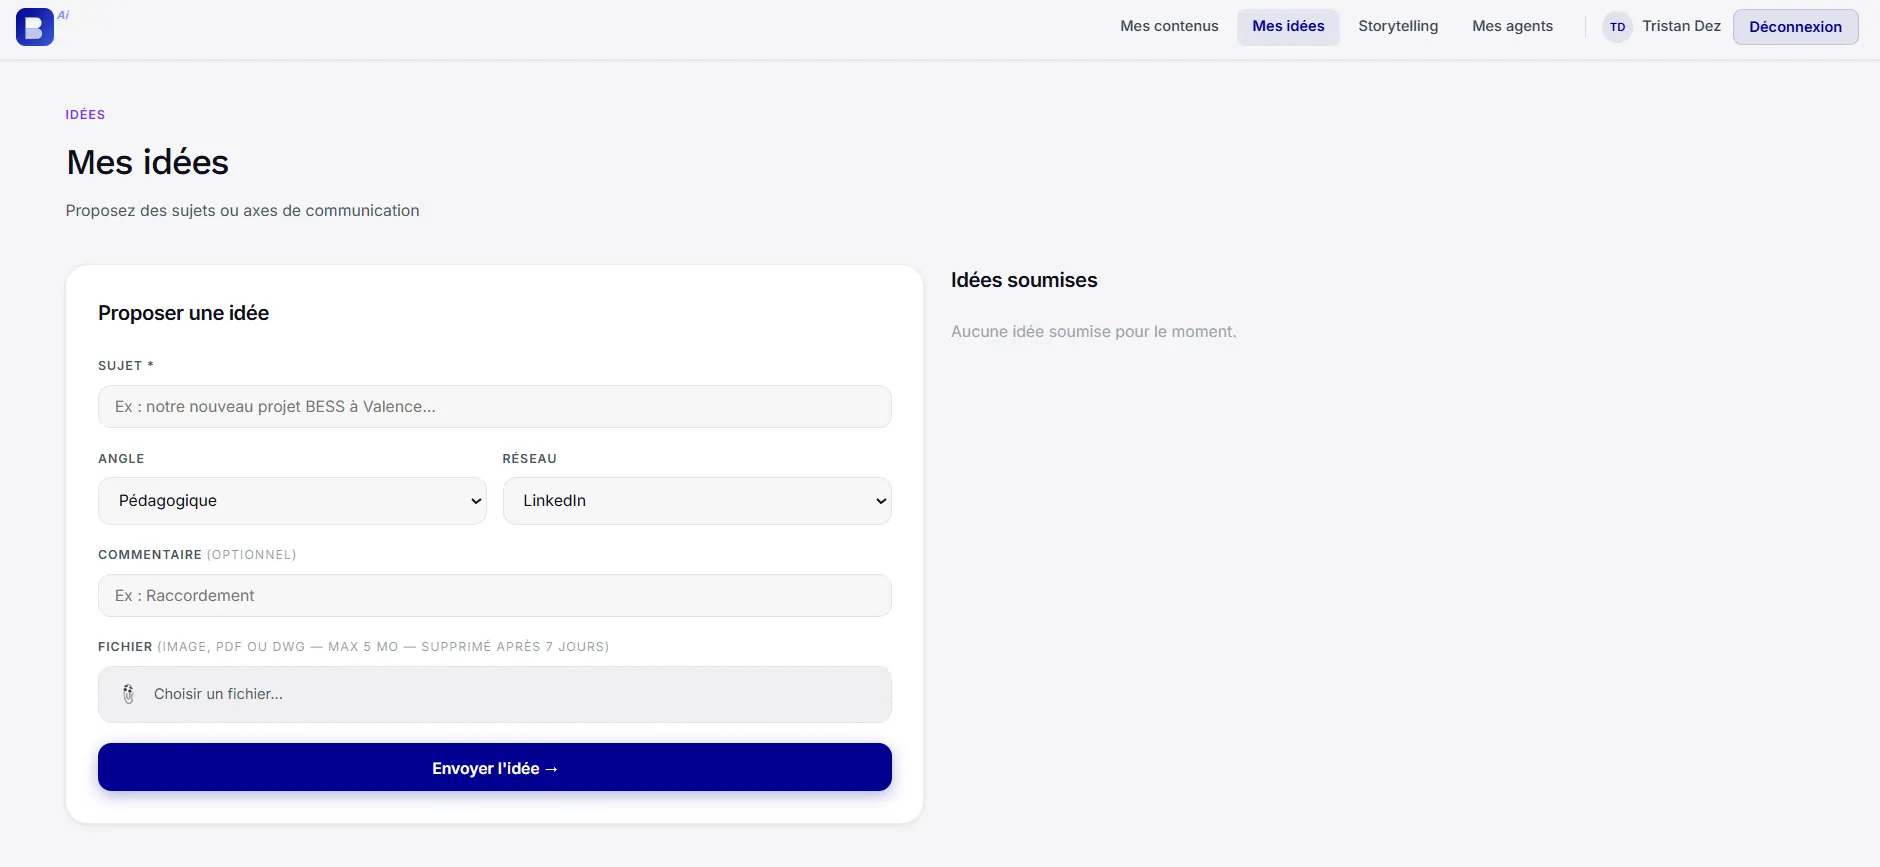Click 'Aucune idée soumise pour le moment.' text

click(1093, 332)
